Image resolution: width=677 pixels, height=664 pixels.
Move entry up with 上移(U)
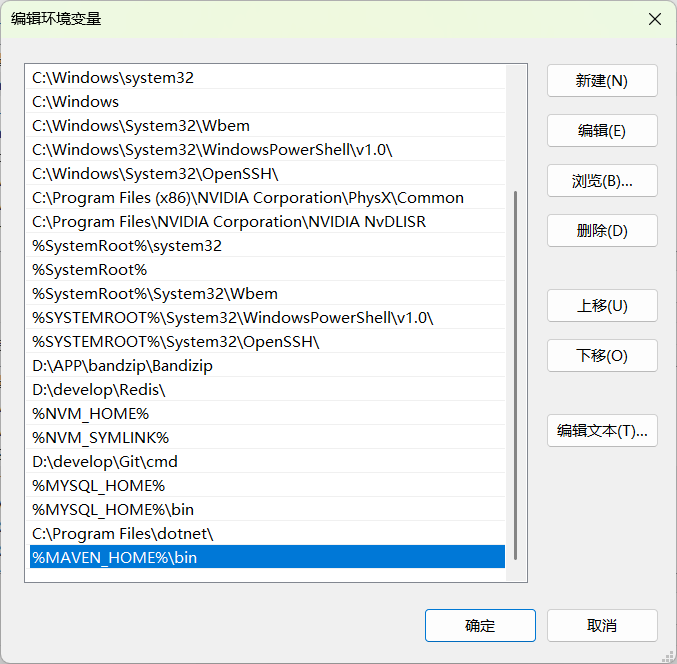click(602, 306)
